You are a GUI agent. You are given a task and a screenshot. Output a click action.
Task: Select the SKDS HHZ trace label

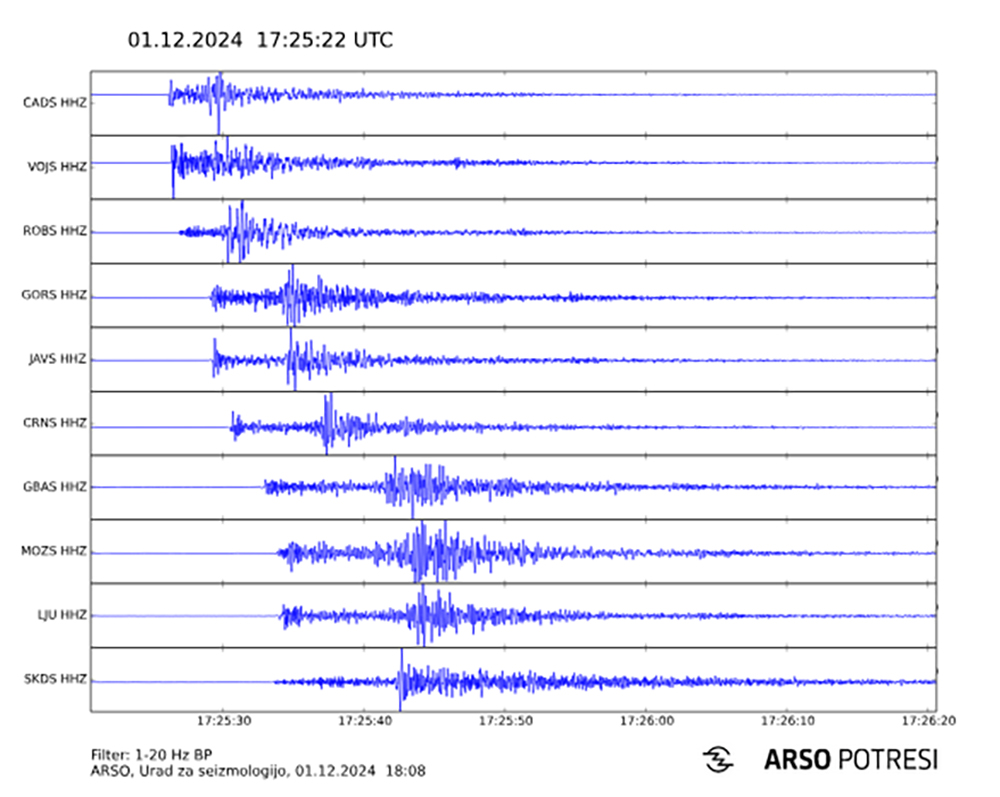pos(55,679)
